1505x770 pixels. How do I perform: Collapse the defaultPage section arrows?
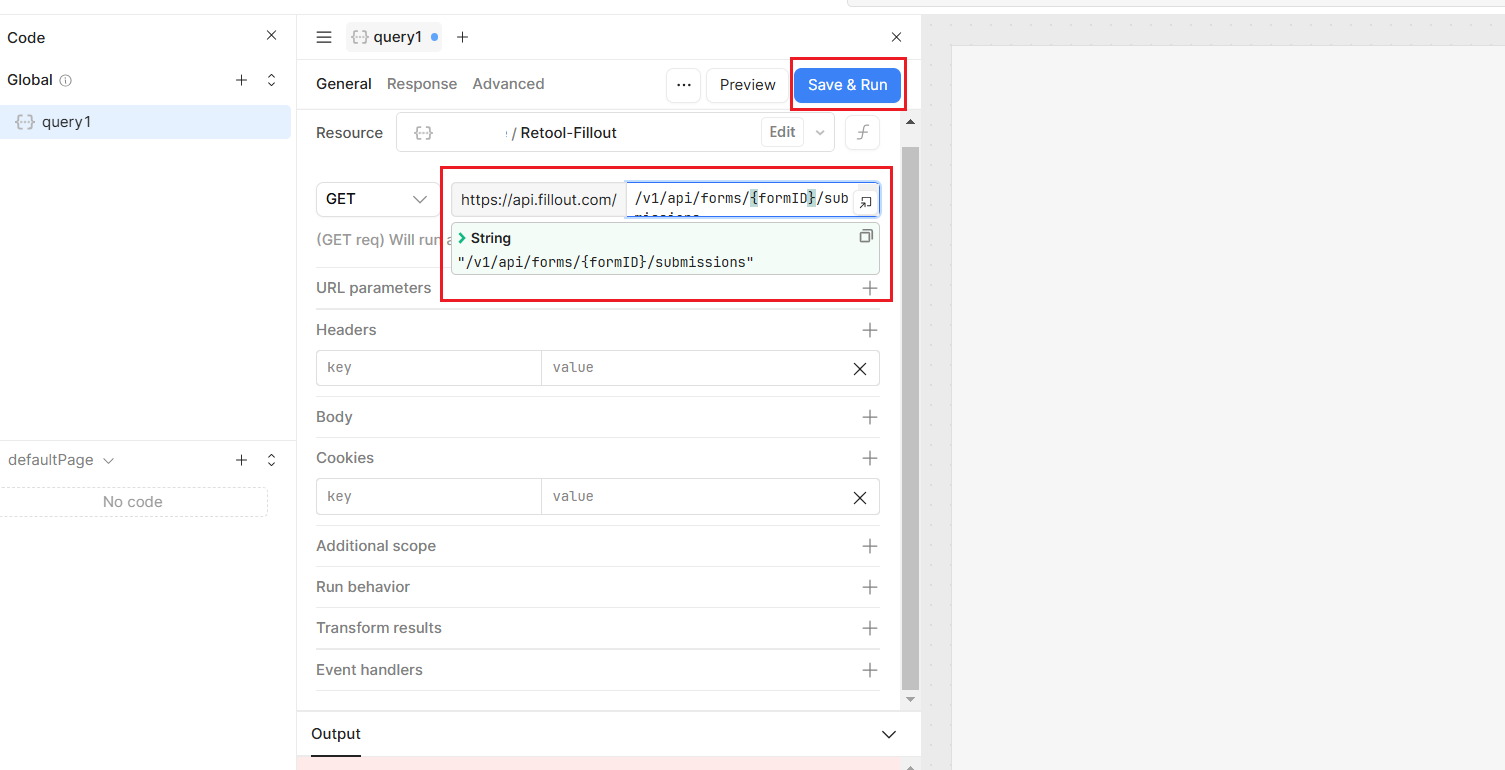(271, 460)
